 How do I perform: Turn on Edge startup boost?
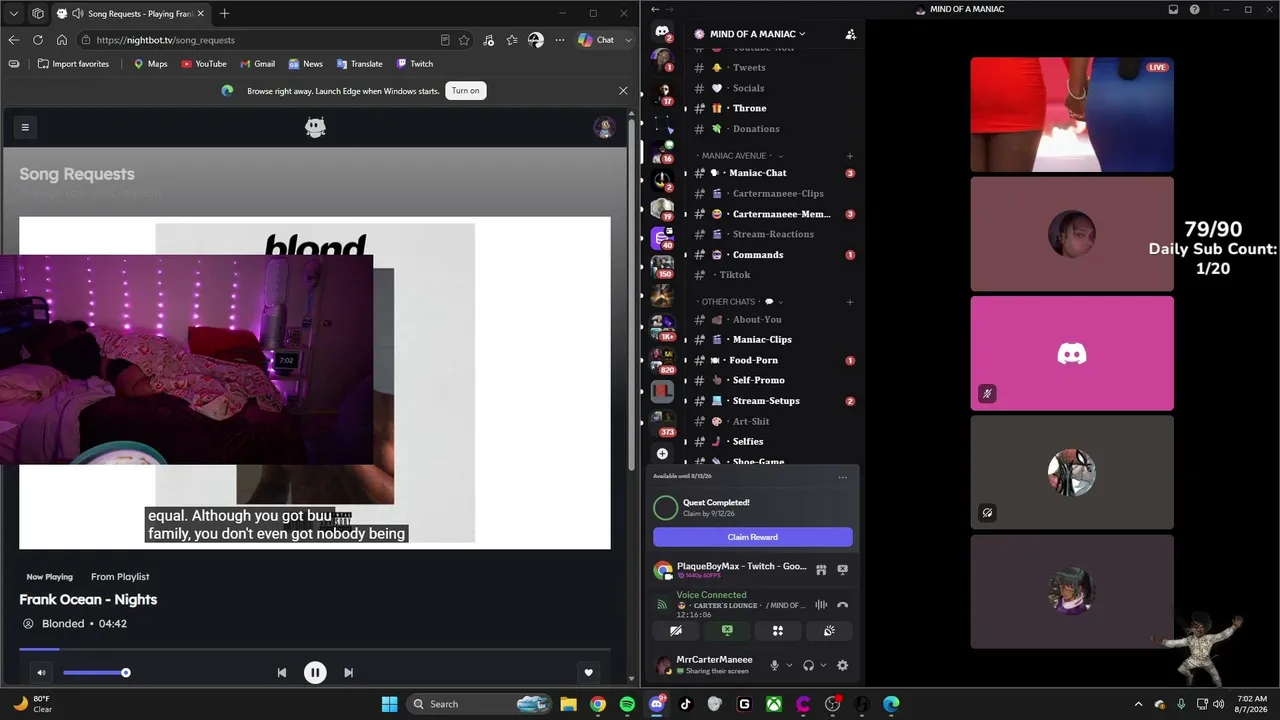[x=466, y=90]
